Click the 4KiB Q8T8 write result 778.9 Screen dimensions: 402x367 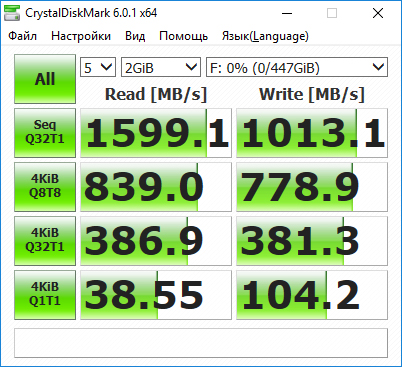pyautogui.click(x=312, y=187)
